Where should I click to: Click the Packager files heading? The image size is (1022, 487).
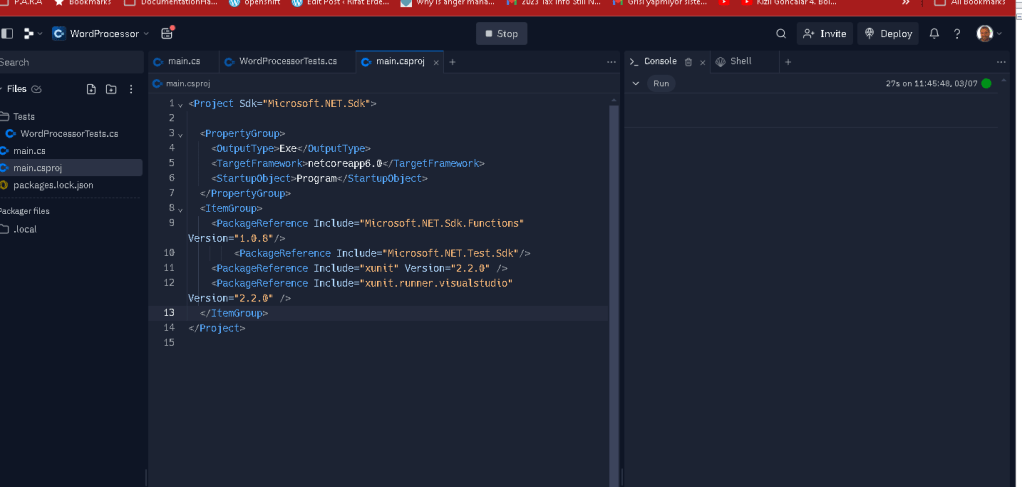(23, 211)
